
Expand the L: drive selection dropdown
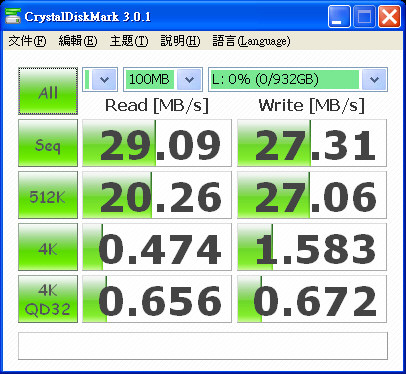click(x=374, y=80)
